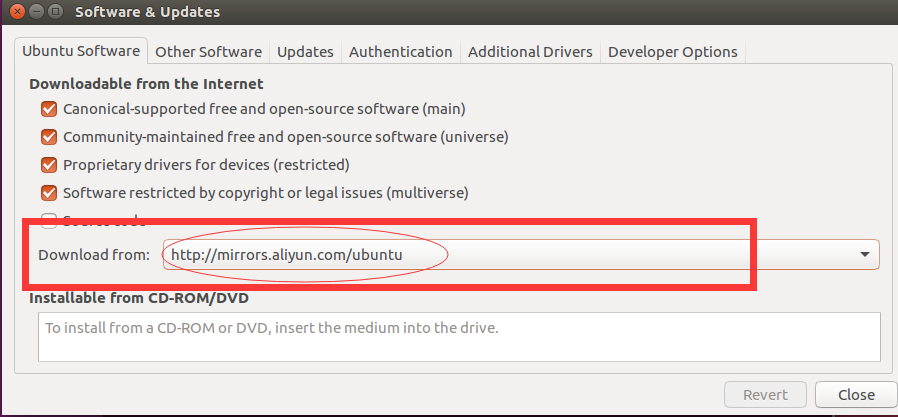Toggle Community-maintained universe software checkbox
The height and width of the screenshot is (417, 898).
click(x=48, y=136)
